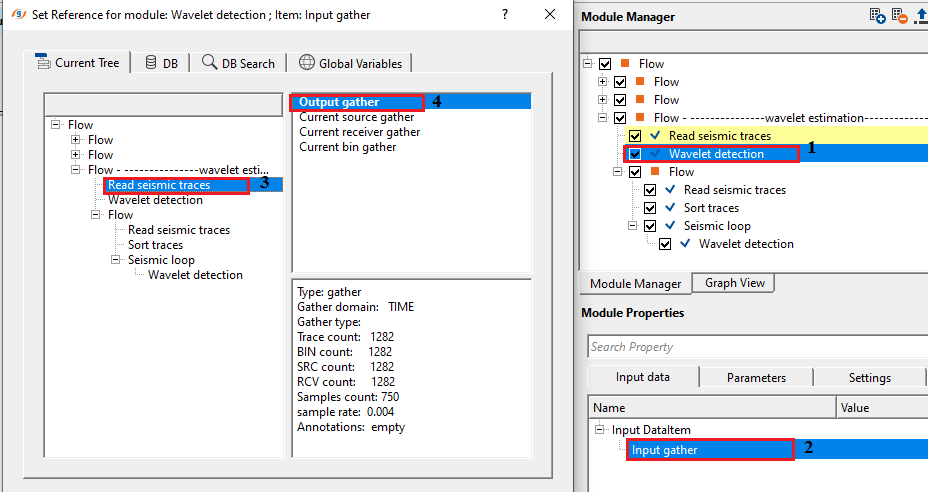Click the Global Variables globe icon
928x492 pixels.
tap(306, 62)
